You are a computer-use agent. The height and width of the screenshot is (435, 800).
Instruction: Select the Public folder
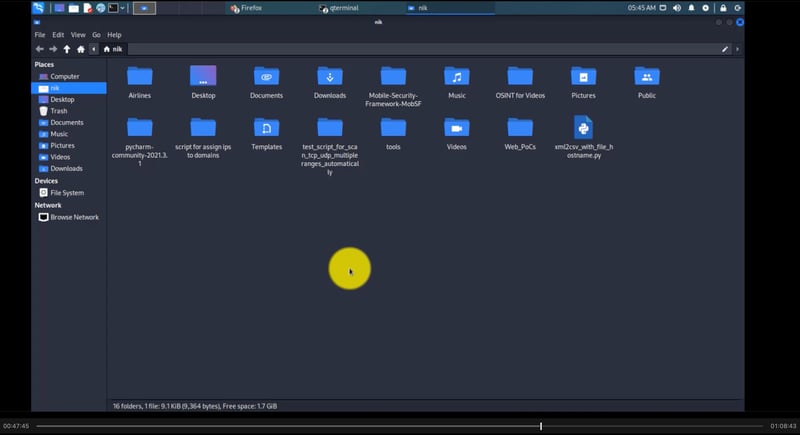[x=646, y=82]
